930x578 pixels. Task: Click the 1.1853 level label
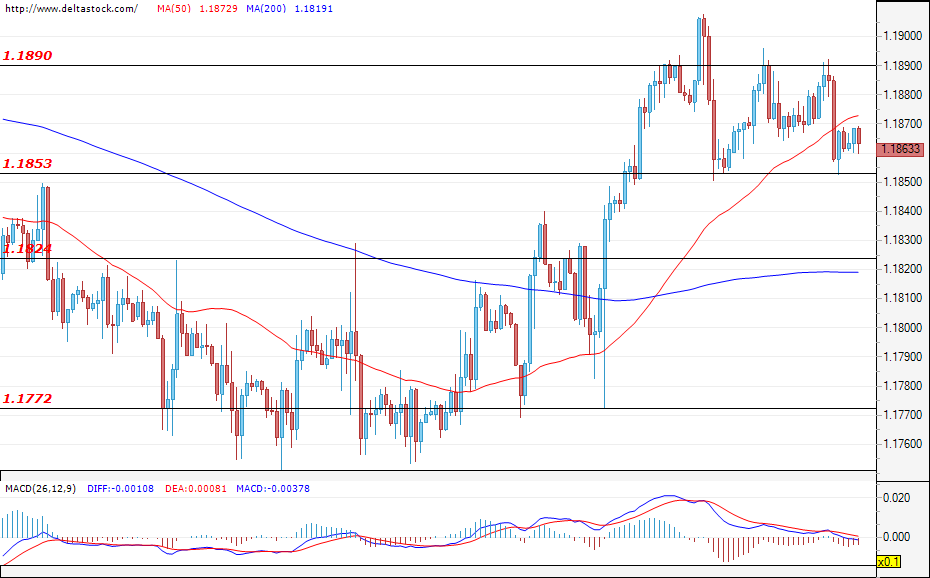click(x=27, y=164)
